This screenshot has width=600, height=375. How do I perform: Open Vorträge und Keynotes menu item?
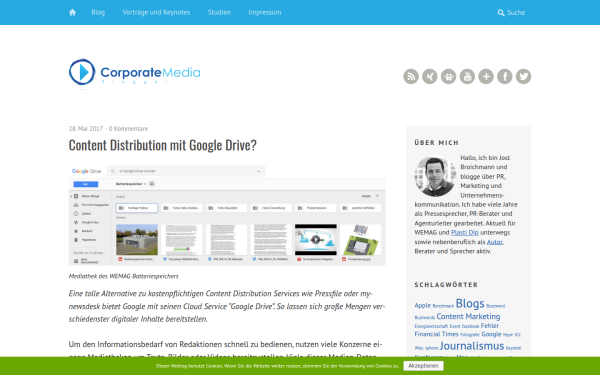156,12
